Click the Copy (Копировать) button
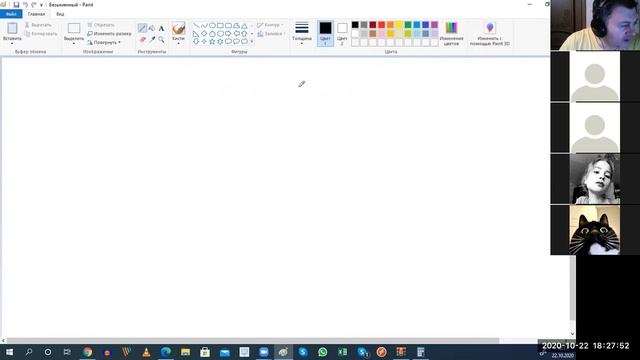This screenshot has width=640, height=360. click(x=41, y=34)
